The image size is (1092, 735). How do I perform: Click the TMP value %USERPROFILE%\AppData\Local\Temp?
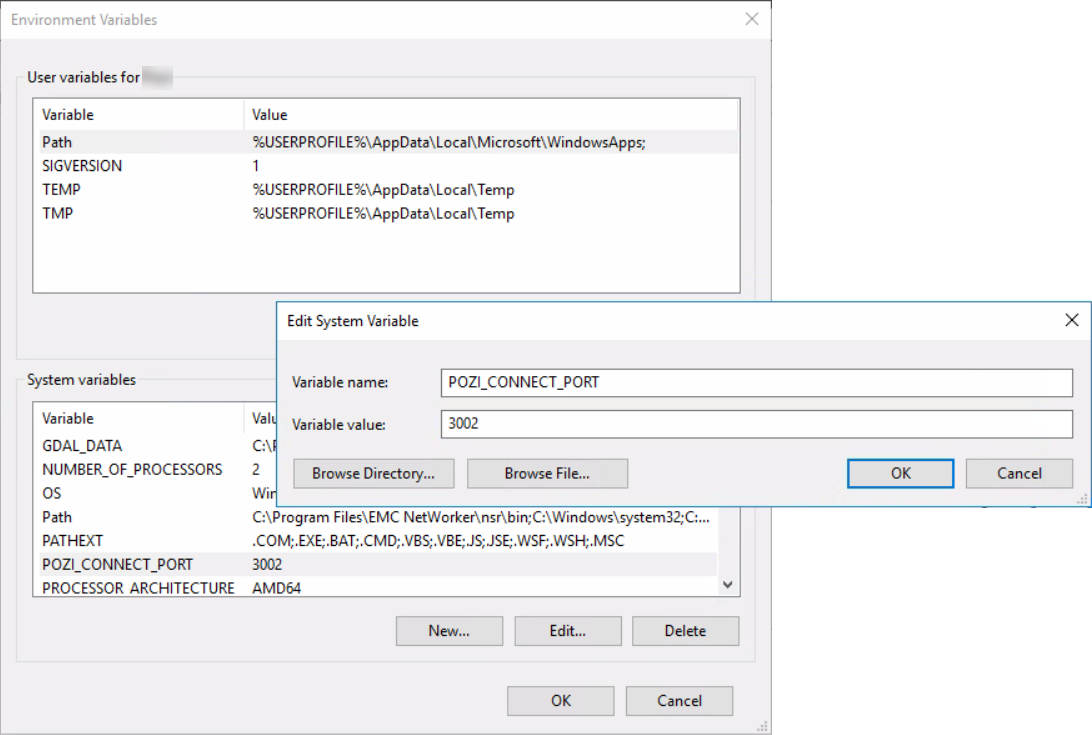point(383,213)
